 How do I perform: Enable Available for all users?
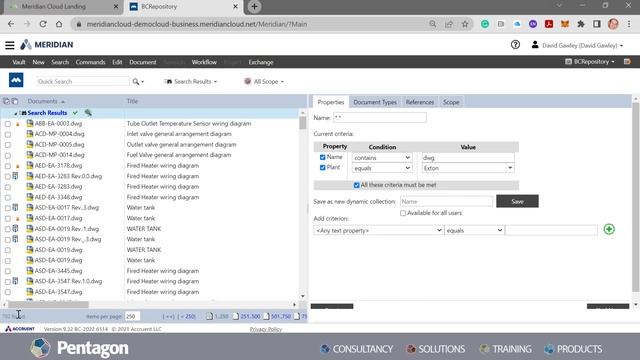coord(403,213)
